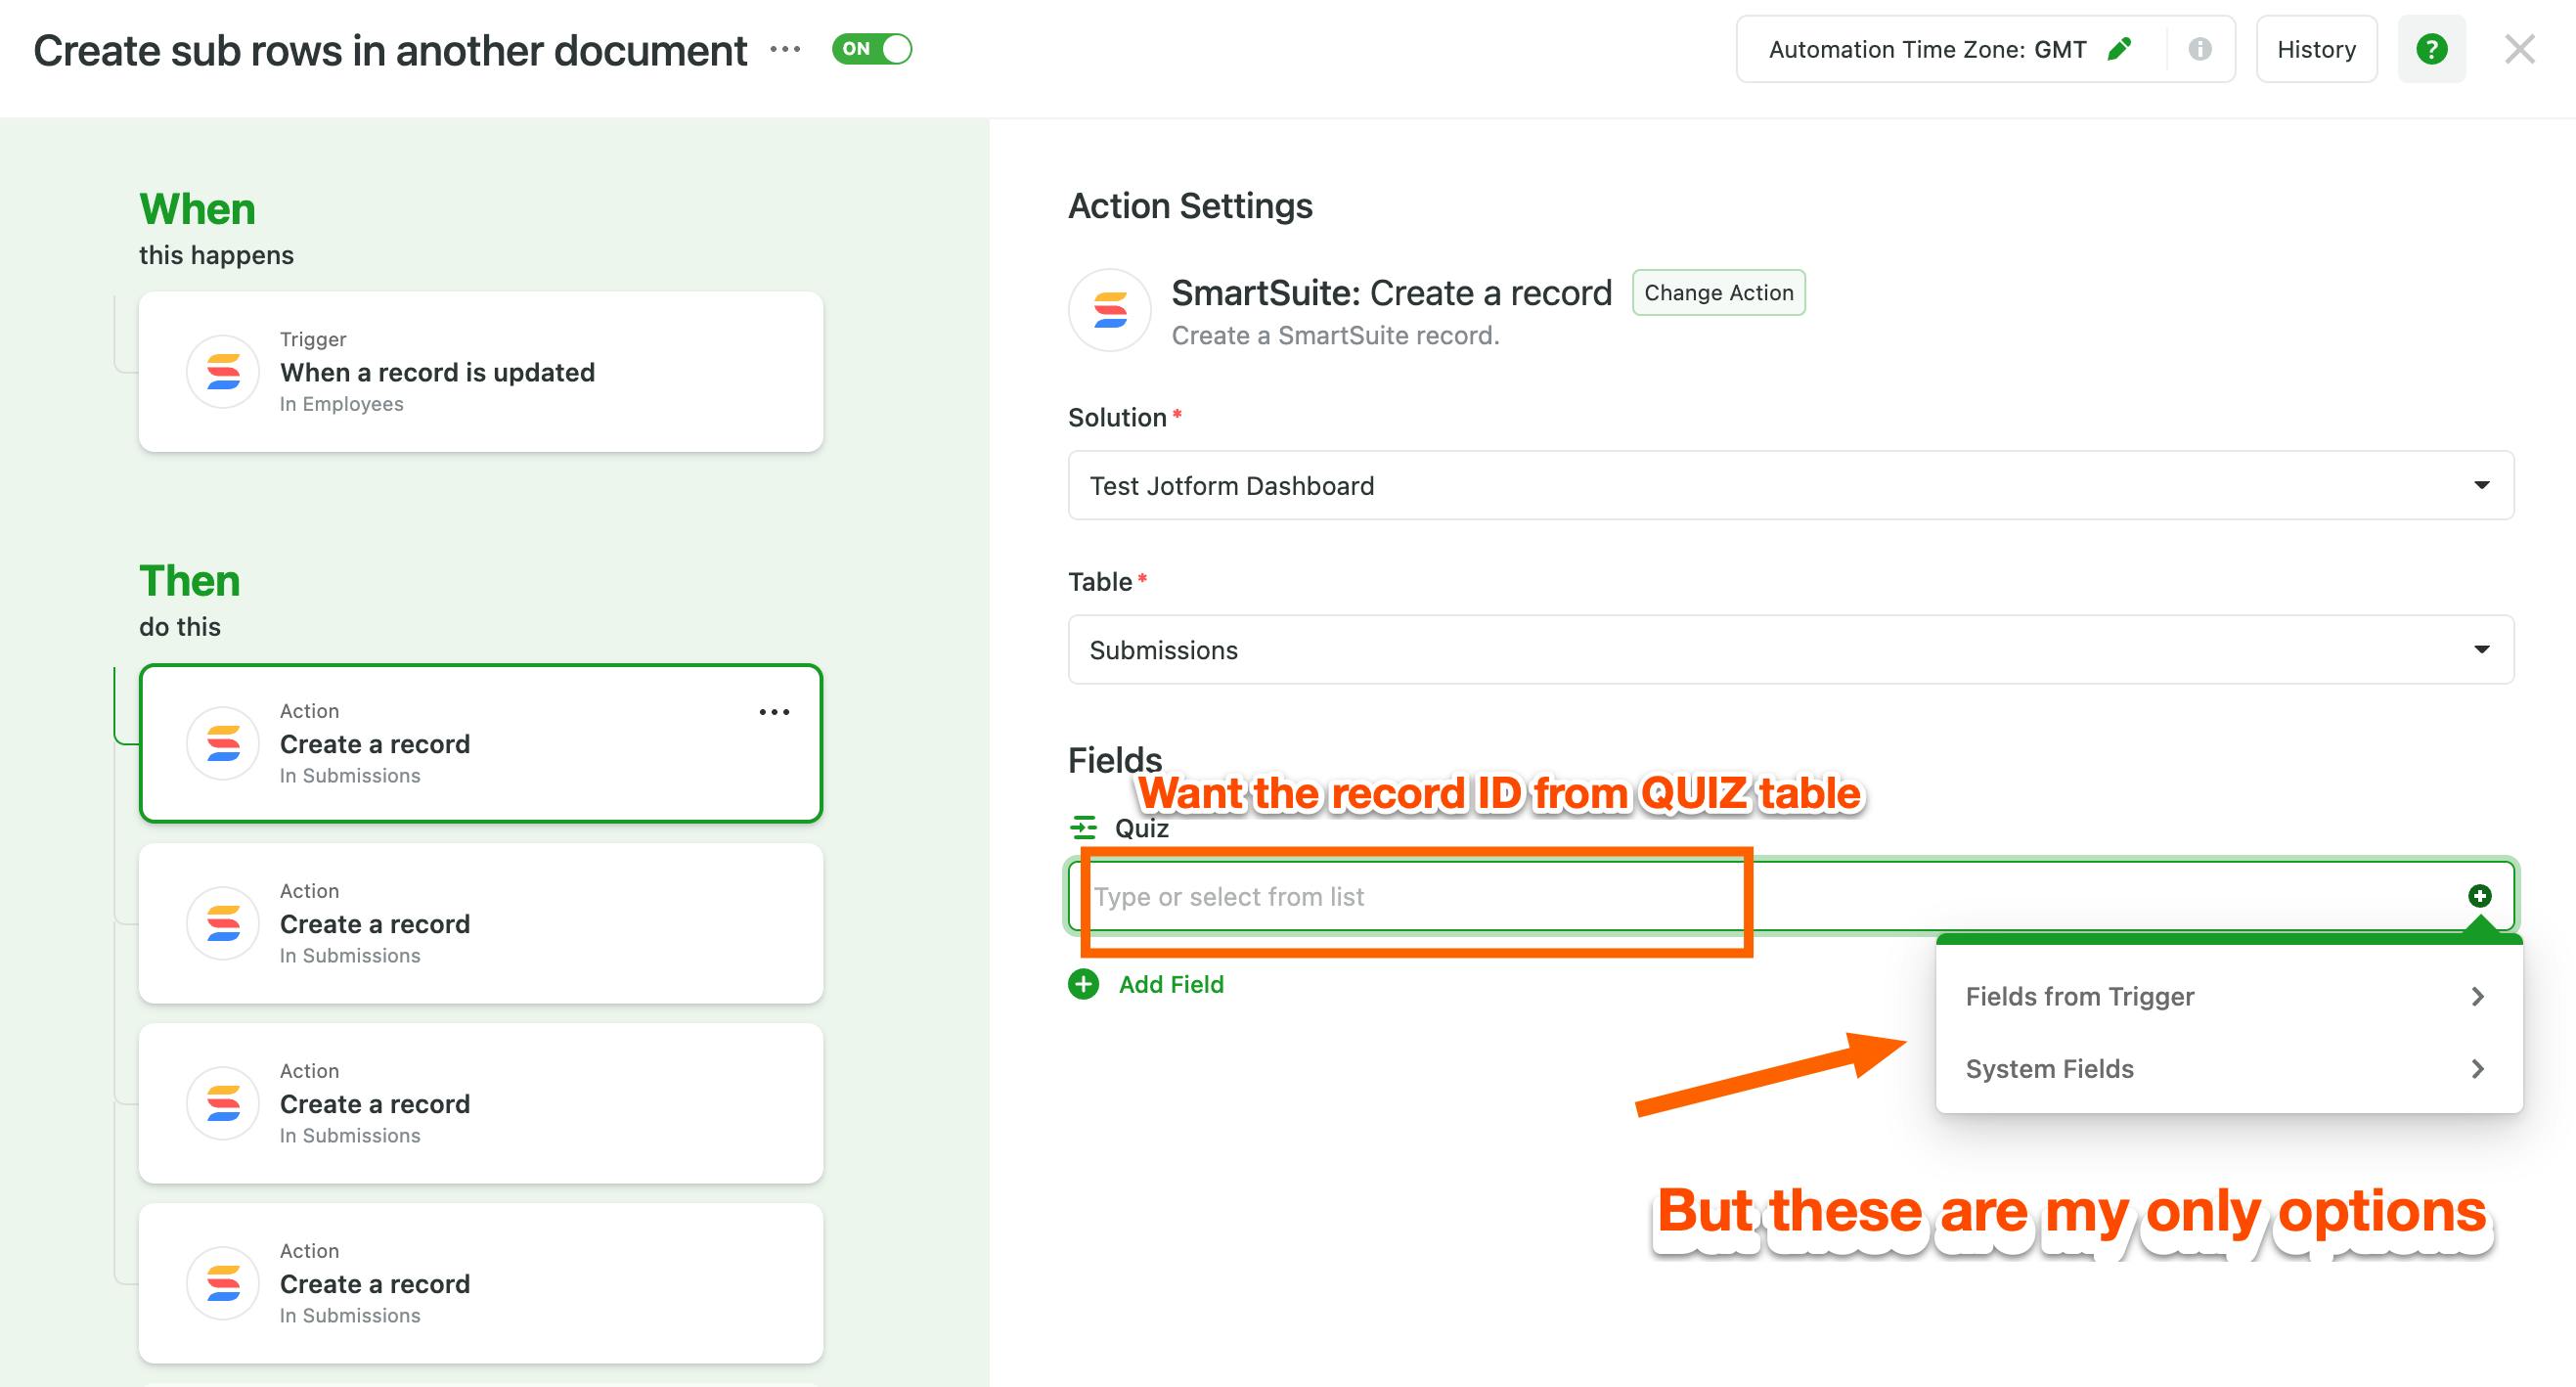
Task: Edit automation time zone pencil icon
Action: (x=2119, y=49)
